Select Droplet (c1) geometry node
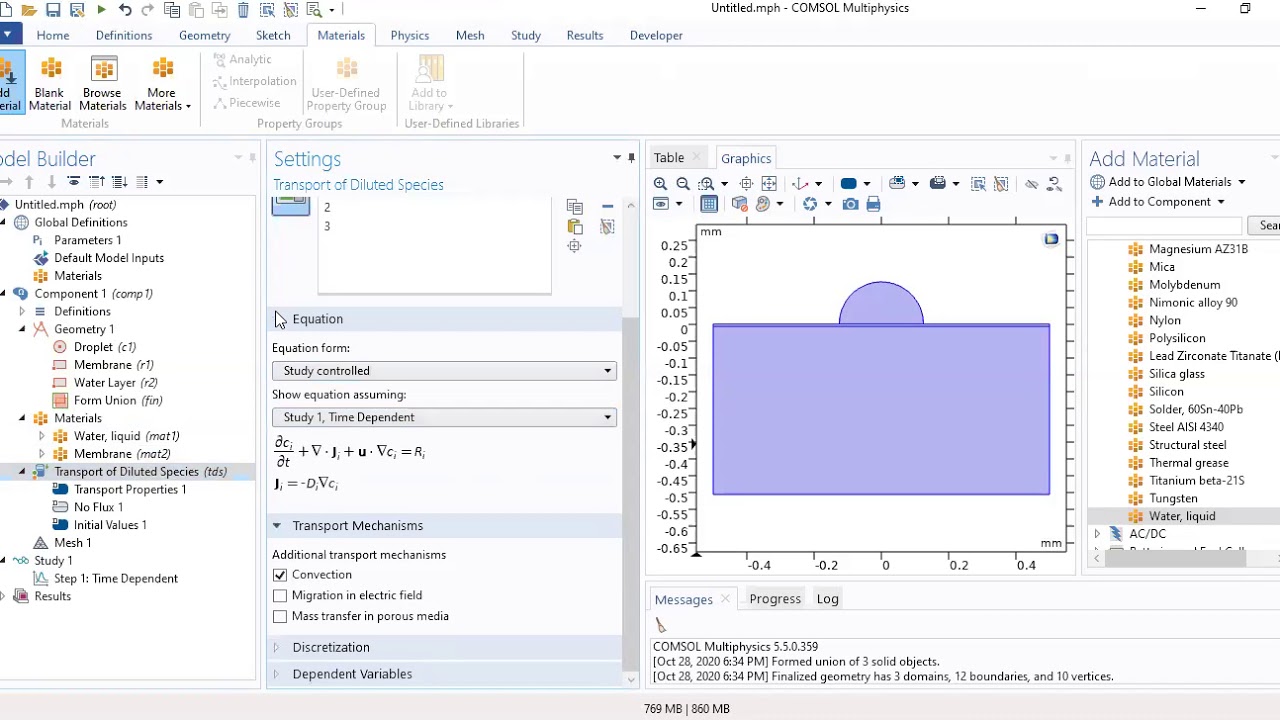Viewport: 1280px width, 720px height. point(105,347)
